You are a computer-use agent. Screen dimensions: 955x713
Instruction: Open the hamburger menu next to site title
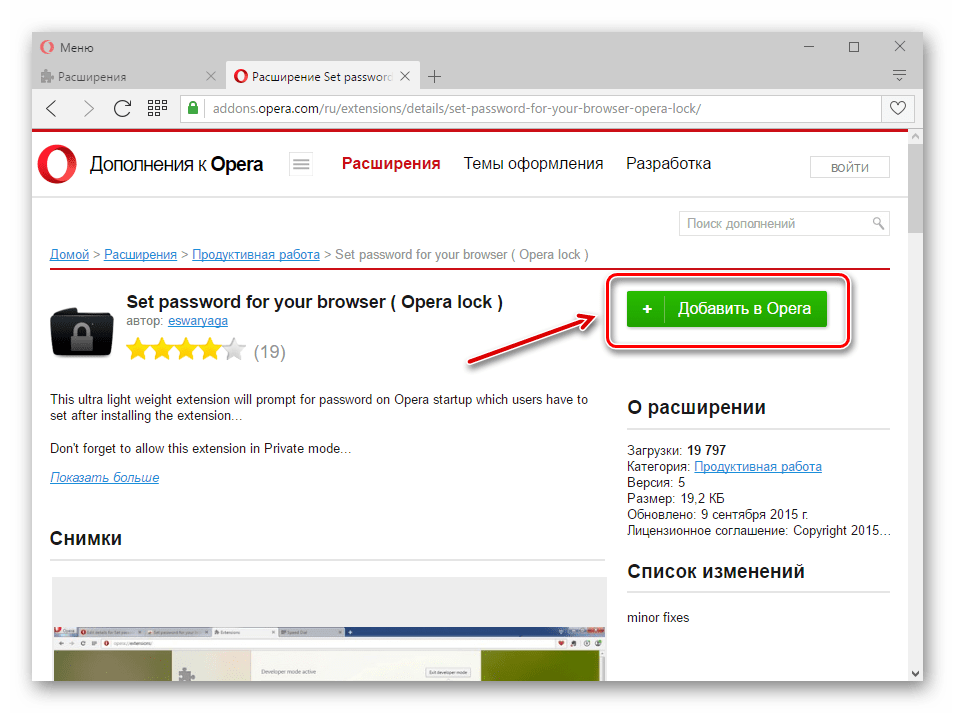pos(301,164)
